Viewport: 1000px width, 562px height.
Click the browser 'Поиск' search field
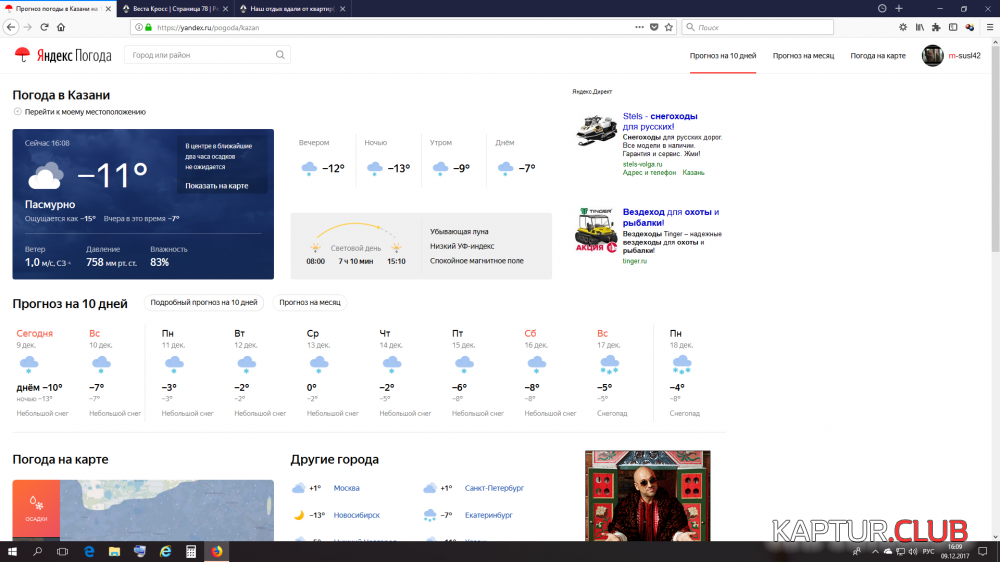[758, 27]
